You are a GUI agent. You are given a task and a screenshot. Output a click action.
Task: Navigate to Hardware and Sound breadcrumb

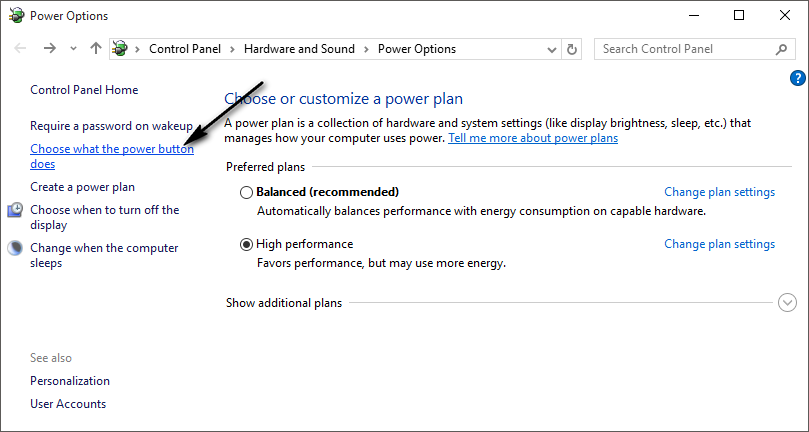click(300, 49)
